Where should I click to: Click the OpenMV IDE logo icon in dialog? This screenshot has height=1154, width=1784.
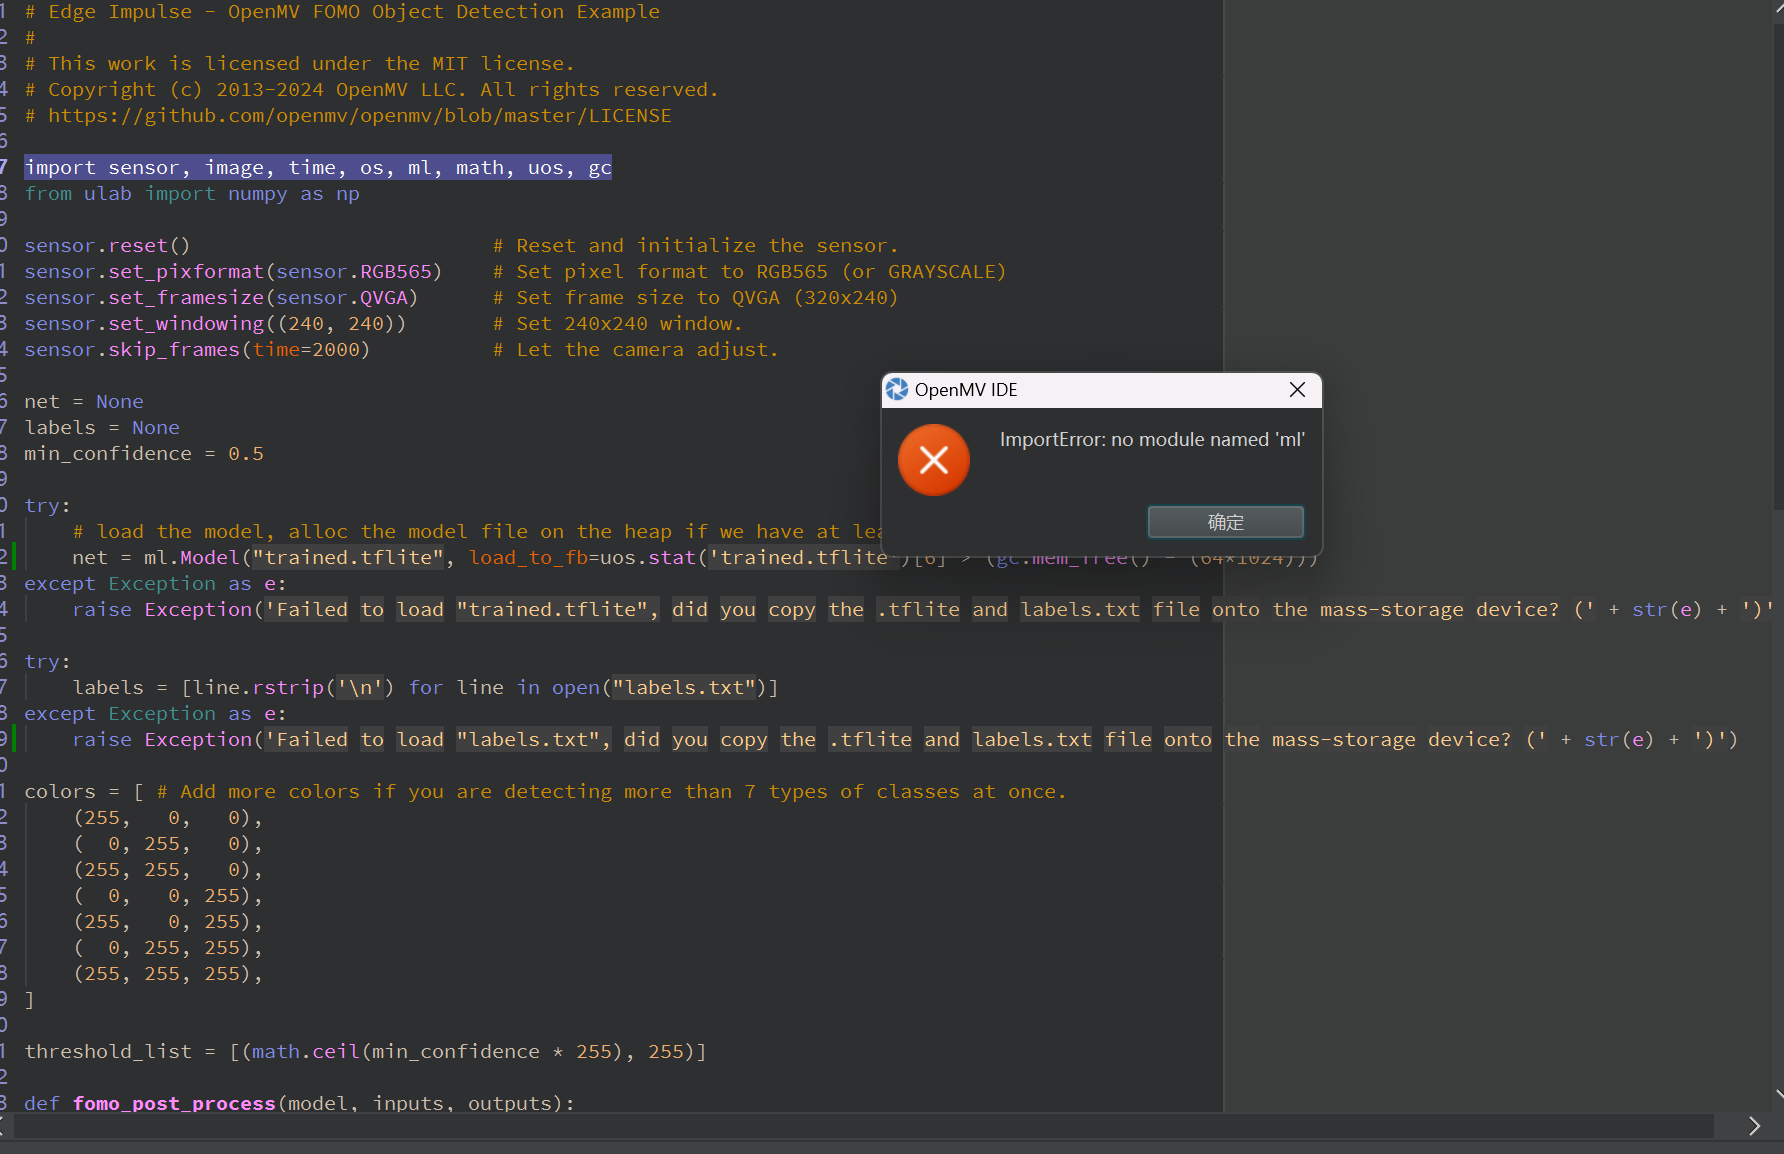(x=897, y=390)
